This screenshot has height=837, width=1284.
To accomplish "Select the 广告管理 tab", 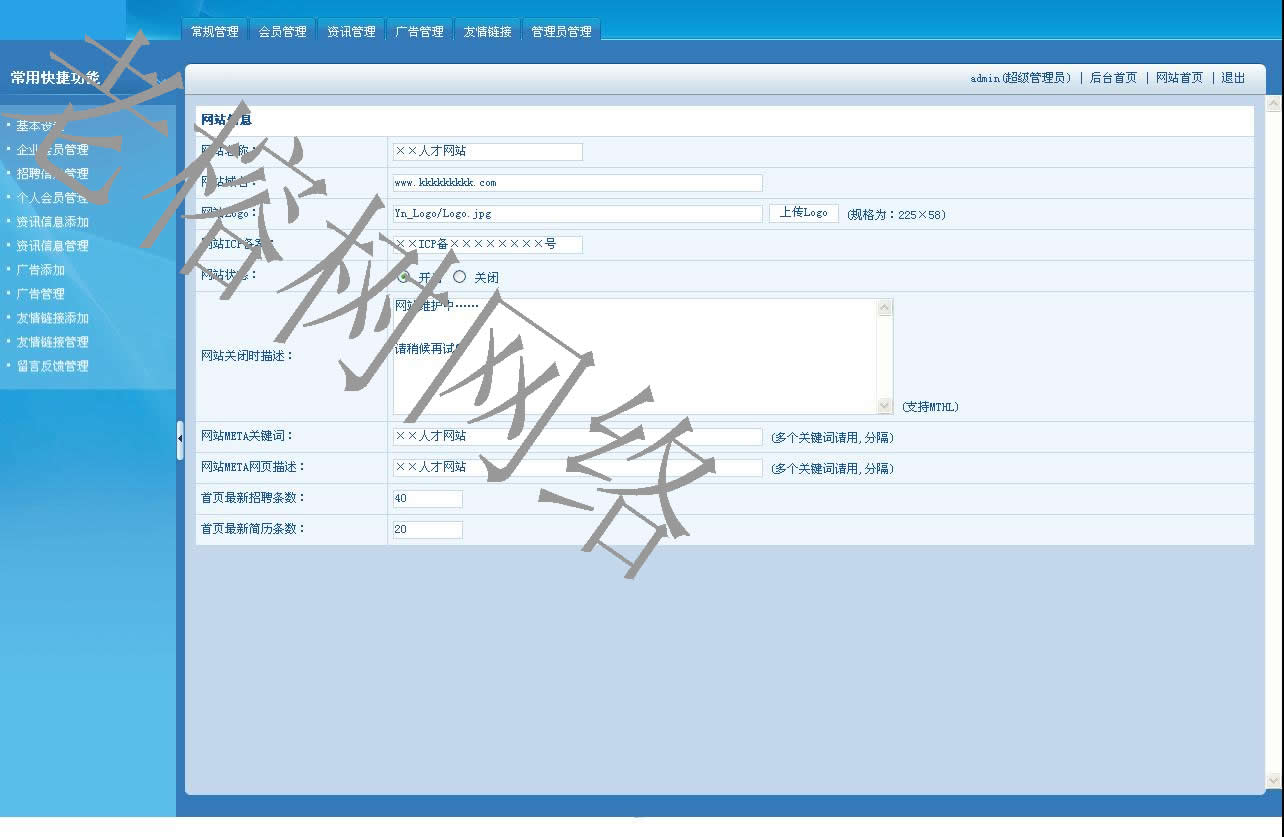I will pos(419,31).
